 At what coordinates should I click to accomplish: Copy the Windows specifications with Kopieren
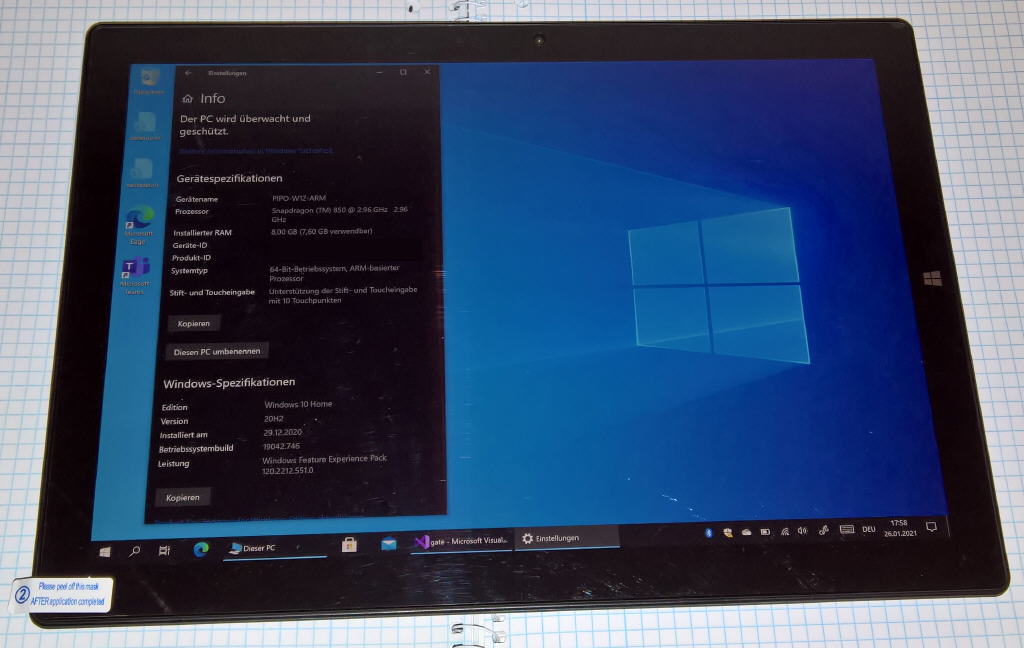[x=183, y=497]
